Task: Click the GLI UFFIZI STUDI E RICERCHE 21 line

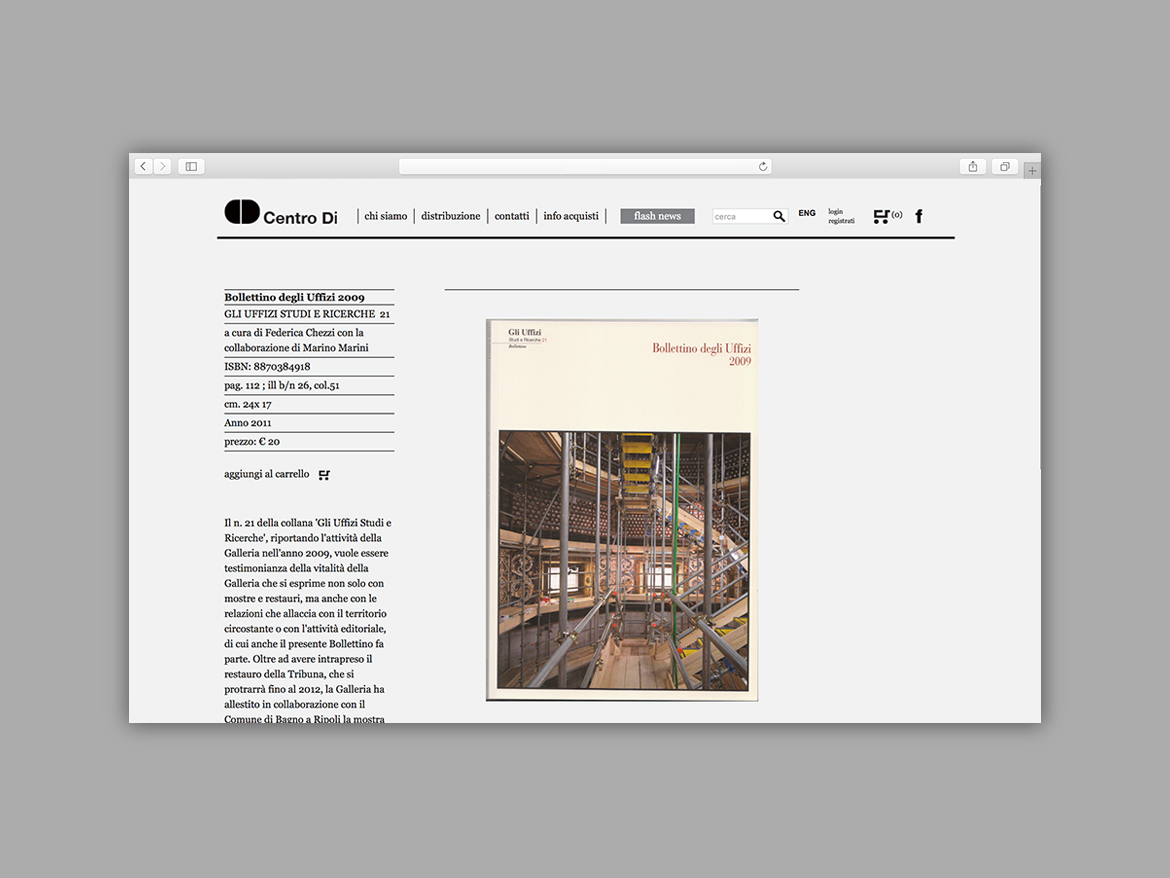Action: 309,314
